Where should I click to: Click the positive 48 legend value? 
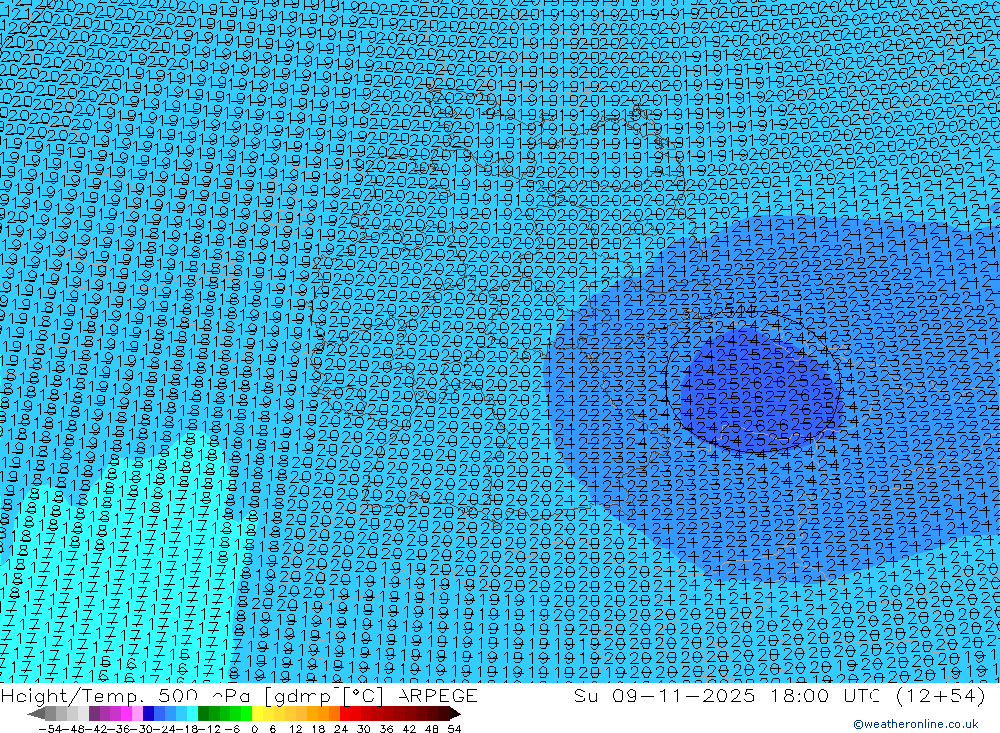(432, 729)
